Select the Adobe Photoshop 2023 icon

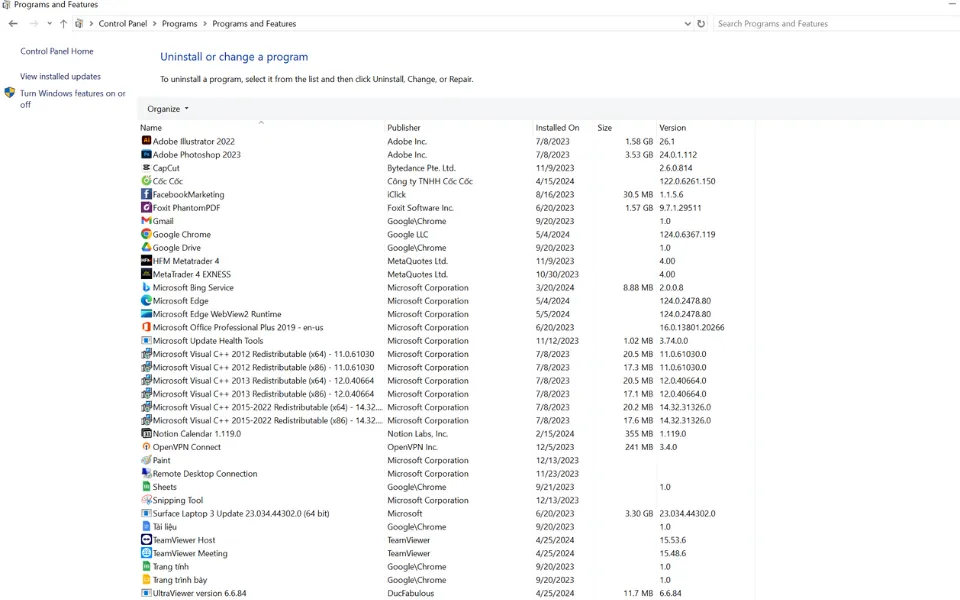tap(146, 155)
